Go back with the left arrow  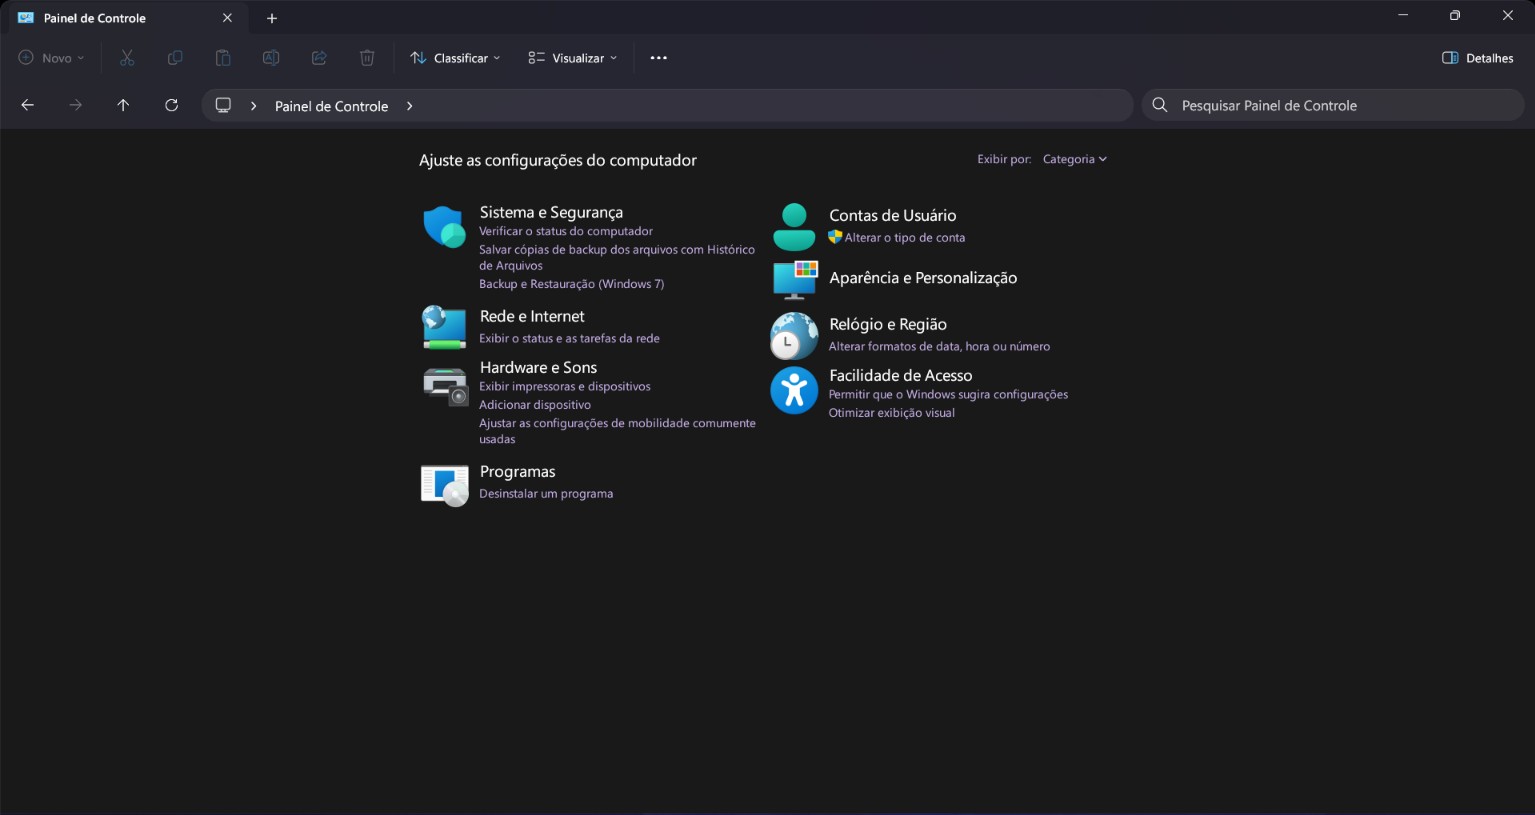pos(27,105)
